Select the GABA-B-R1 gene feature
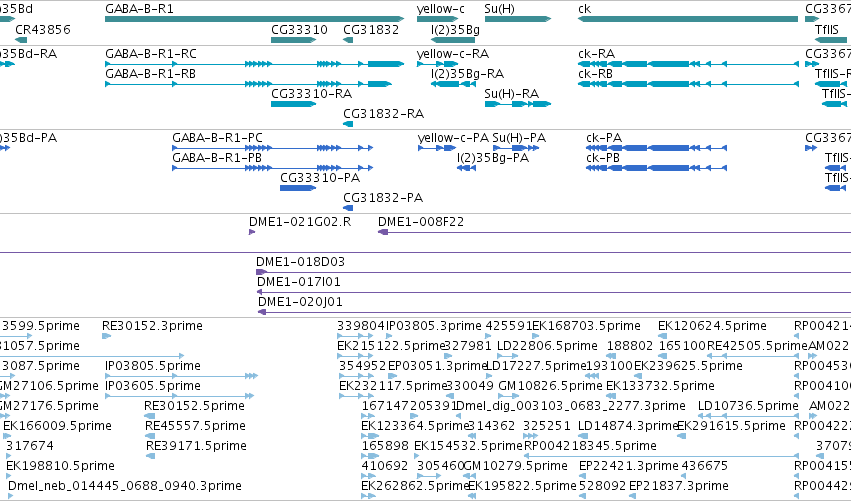Image resolution: width=851 pixels, height=501 pixels. pyautogui.click(x=255, y=19)
